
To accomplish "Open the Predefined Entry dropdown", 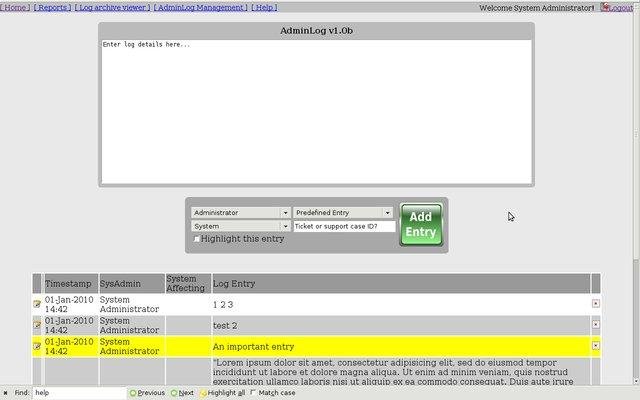I will pos(343,213).
